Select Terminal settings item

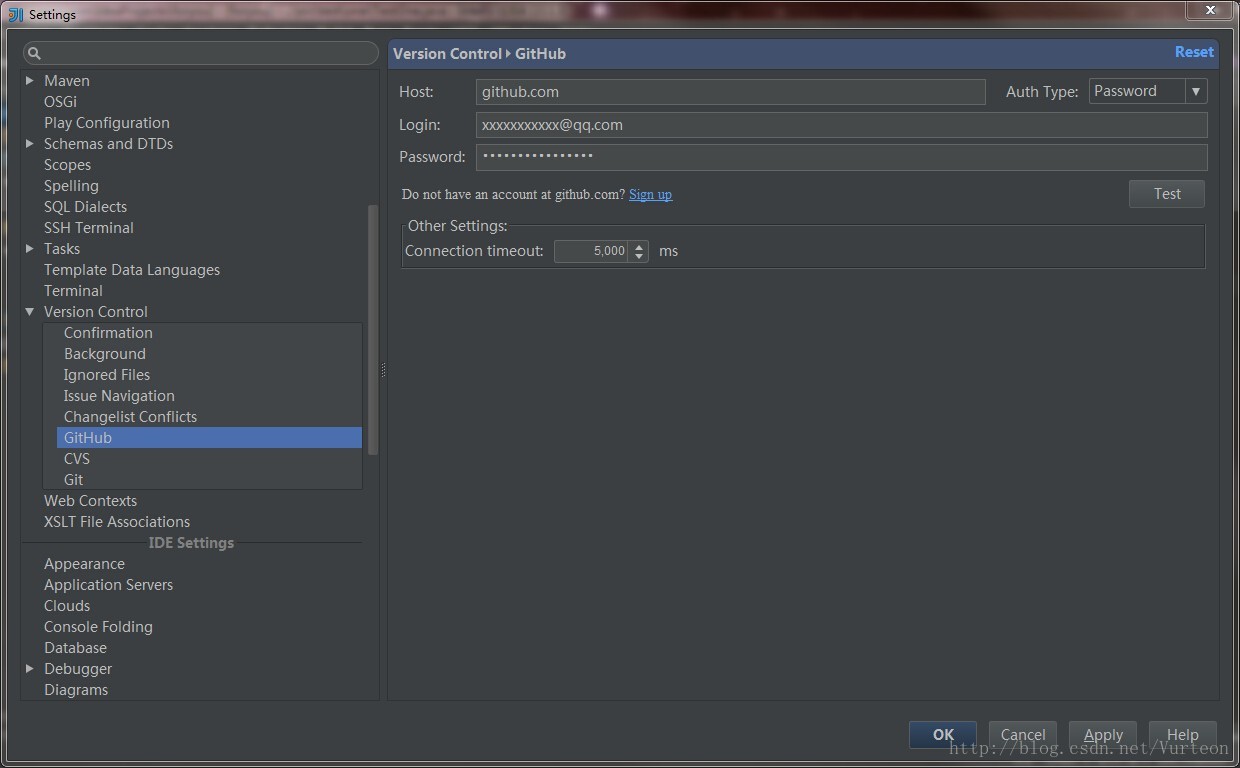pos(73,290)
